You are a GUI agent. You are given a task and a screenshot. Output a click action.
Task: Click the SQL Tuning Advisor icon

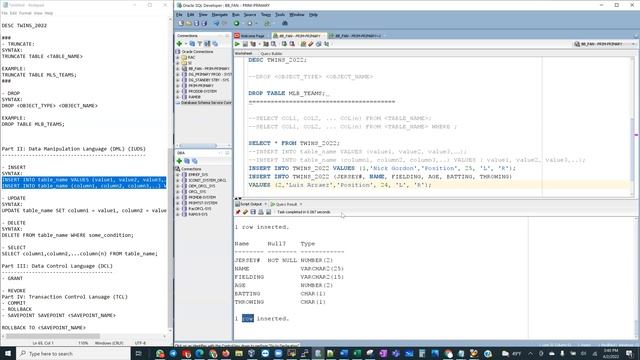tap(273, 44)
